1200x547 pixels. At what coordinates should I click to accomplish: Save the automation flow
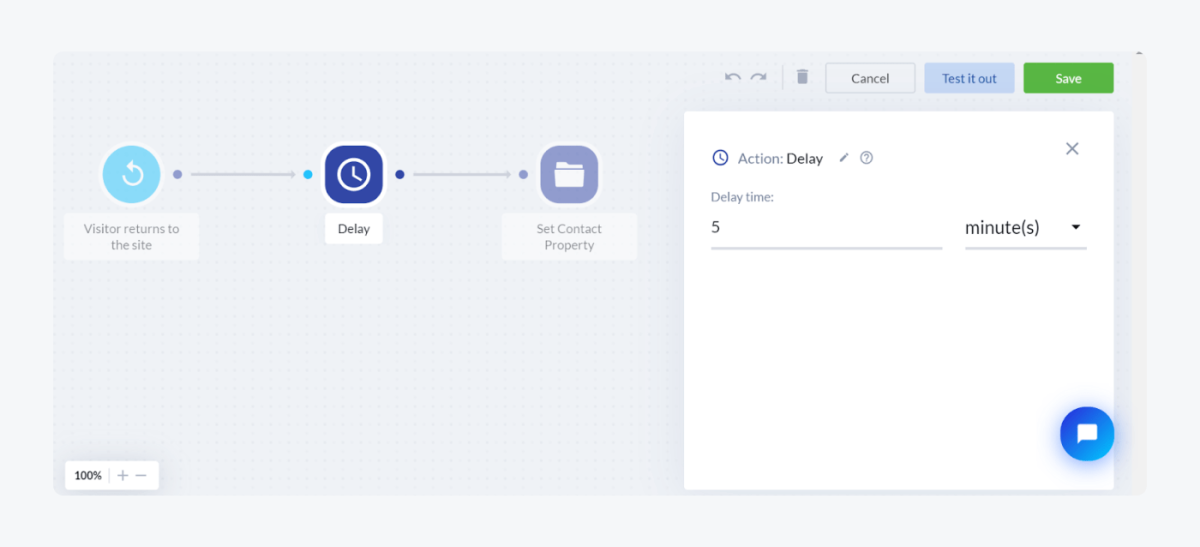tap(1068, 78)
